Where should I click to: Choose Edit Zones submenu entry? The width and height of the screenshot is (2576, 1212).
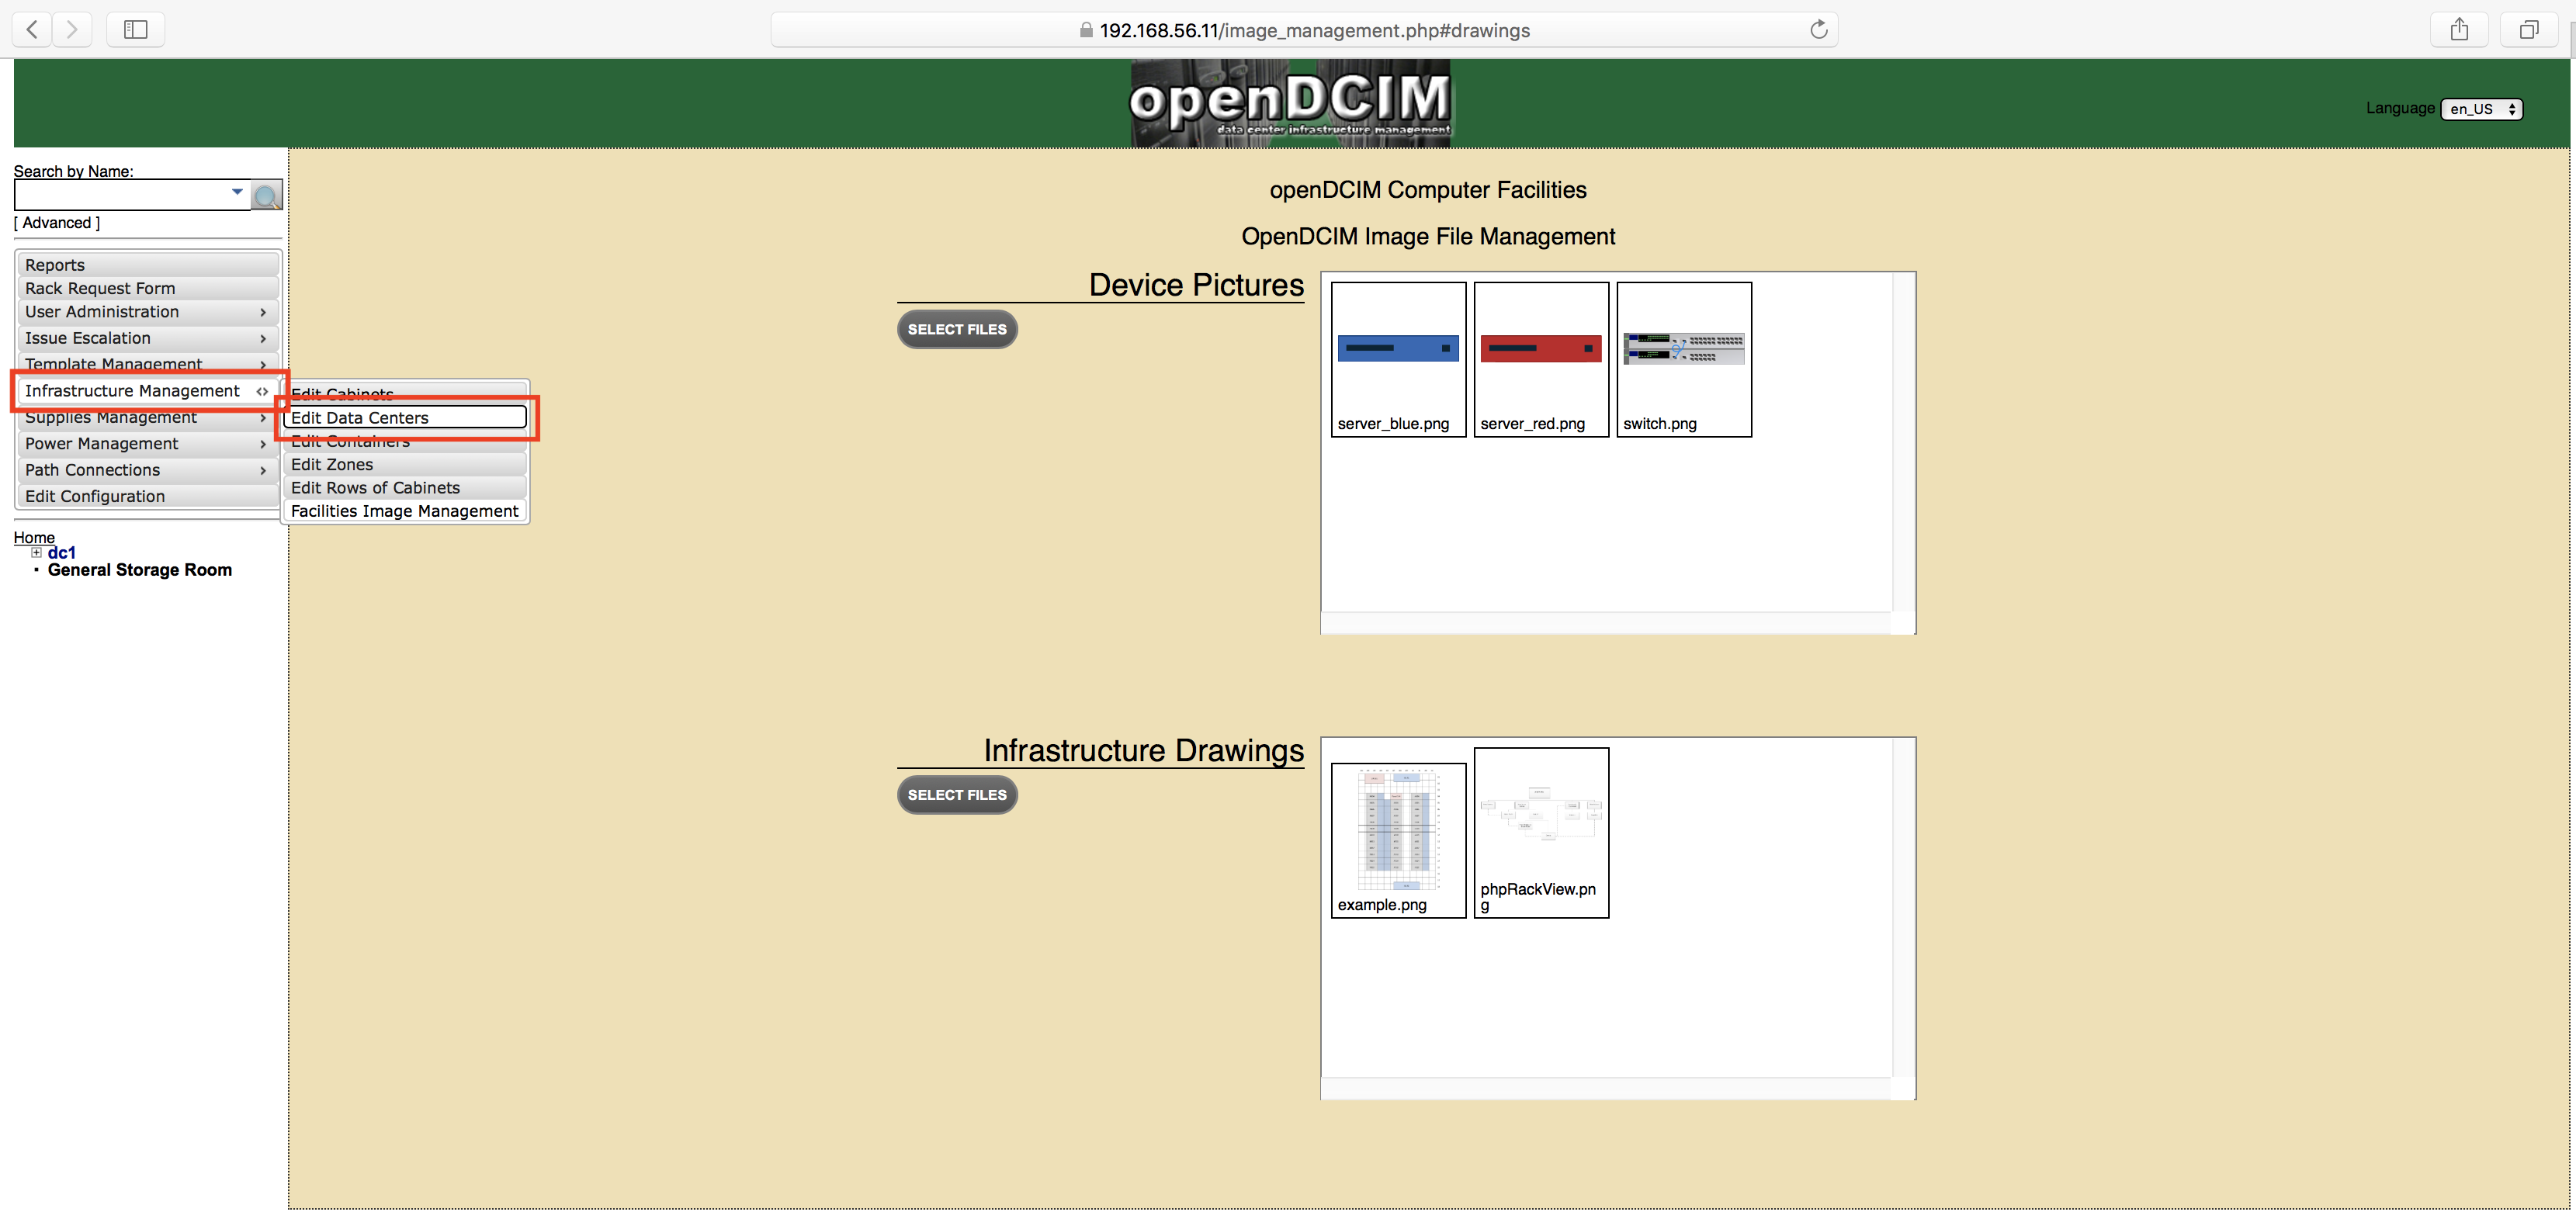(405, 465)
